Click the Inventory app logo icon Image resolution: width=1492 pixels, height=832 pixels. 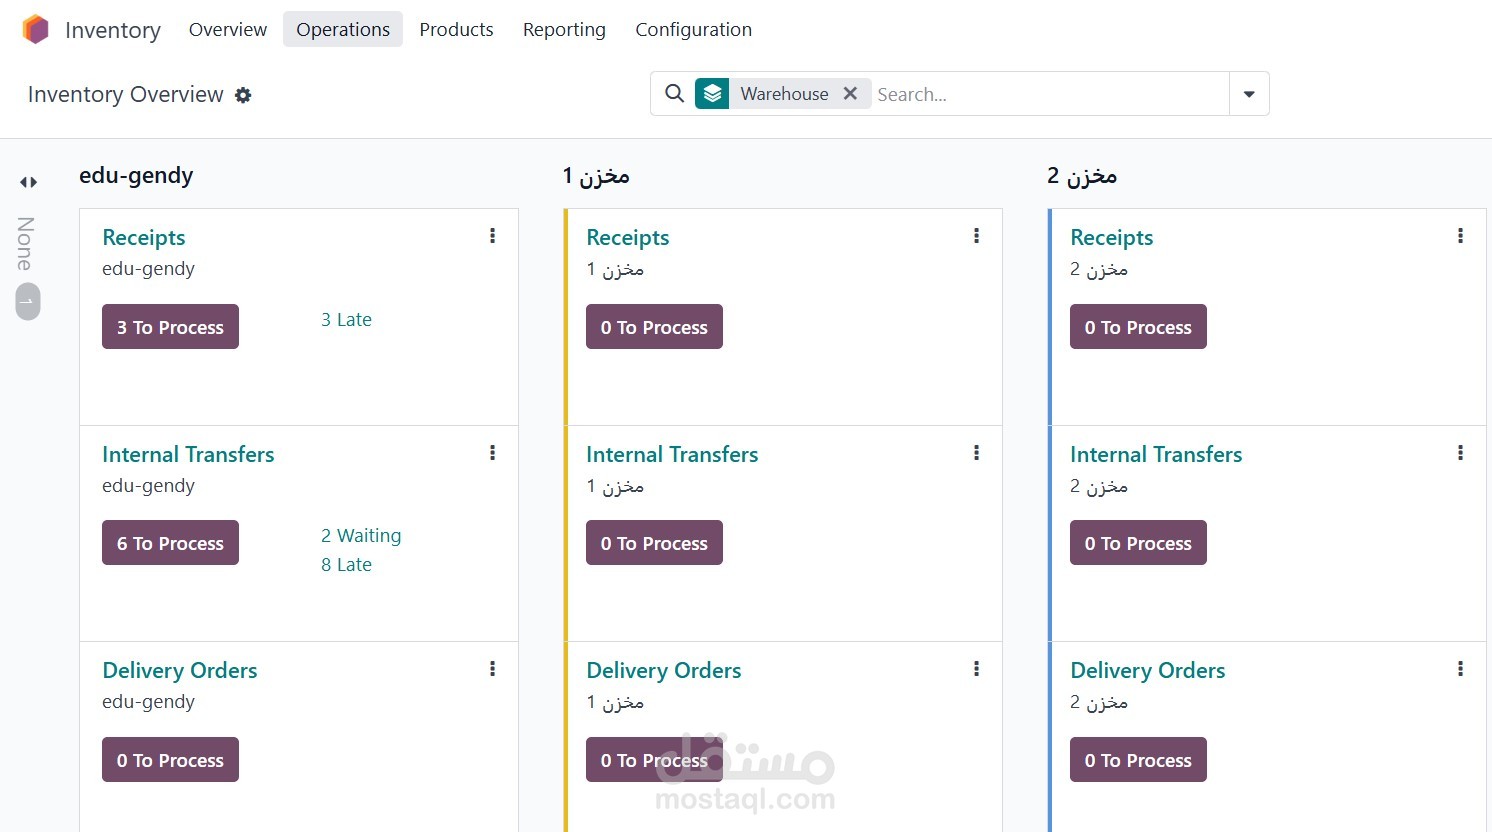(35, 29)
